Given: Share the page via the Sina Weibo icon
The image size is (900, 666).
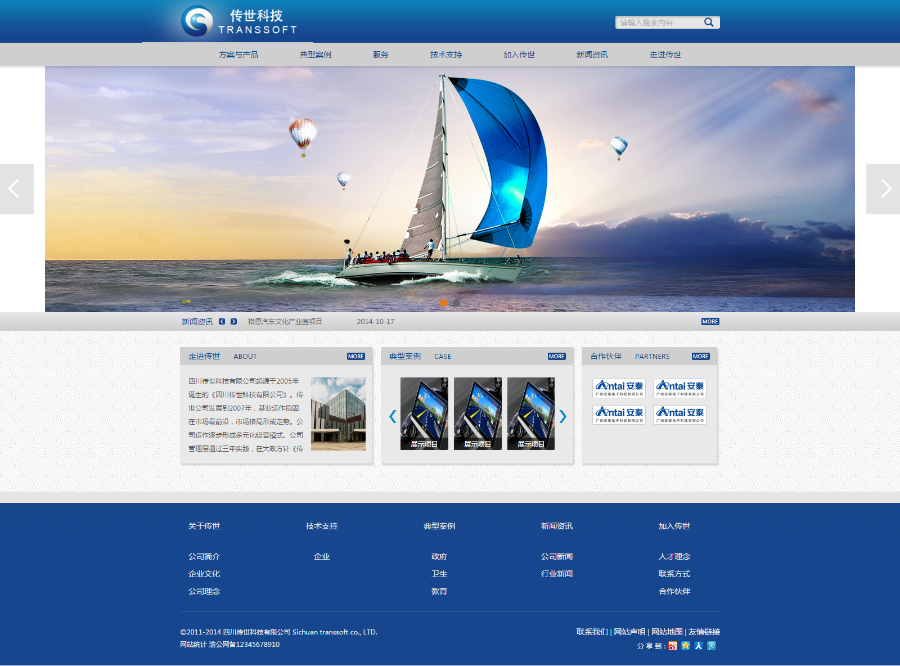Looking at the screenshot, I should [x=671, y=646].
